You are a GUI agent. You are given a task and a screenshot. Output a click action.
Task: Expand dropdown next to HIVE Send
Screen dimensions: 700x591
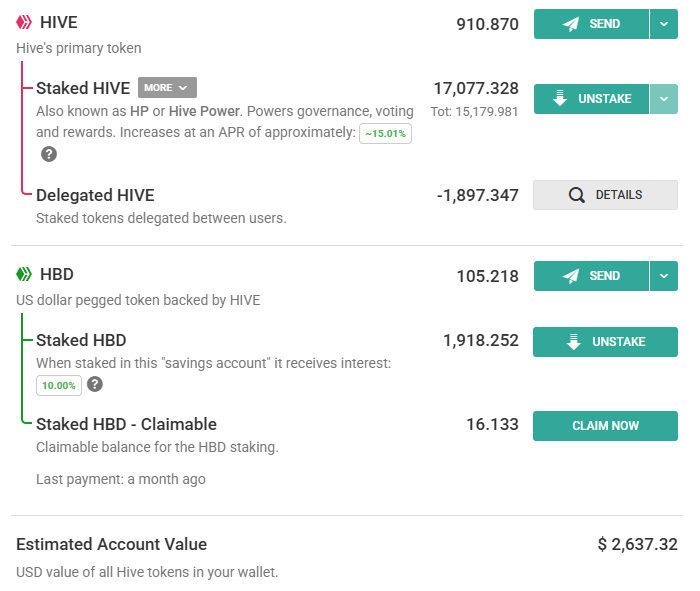[664, 24]
